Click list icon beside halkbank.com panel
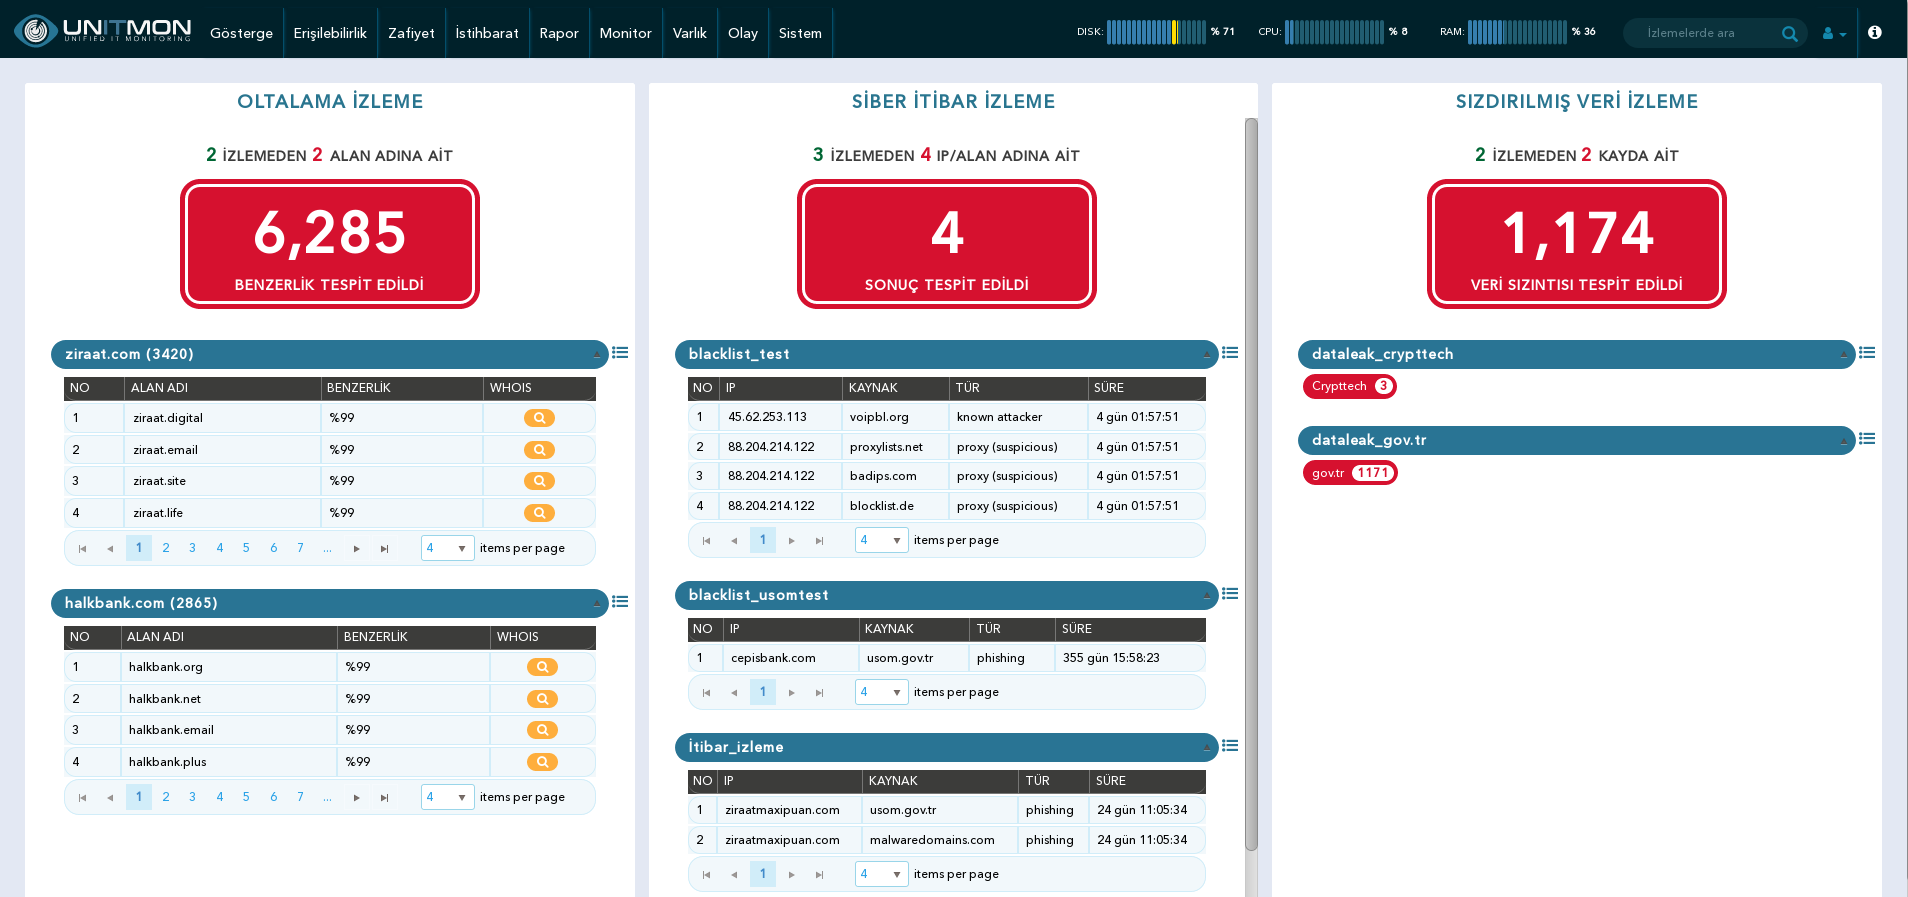This screenshot has height=897, width=1908. coord(620,602)
